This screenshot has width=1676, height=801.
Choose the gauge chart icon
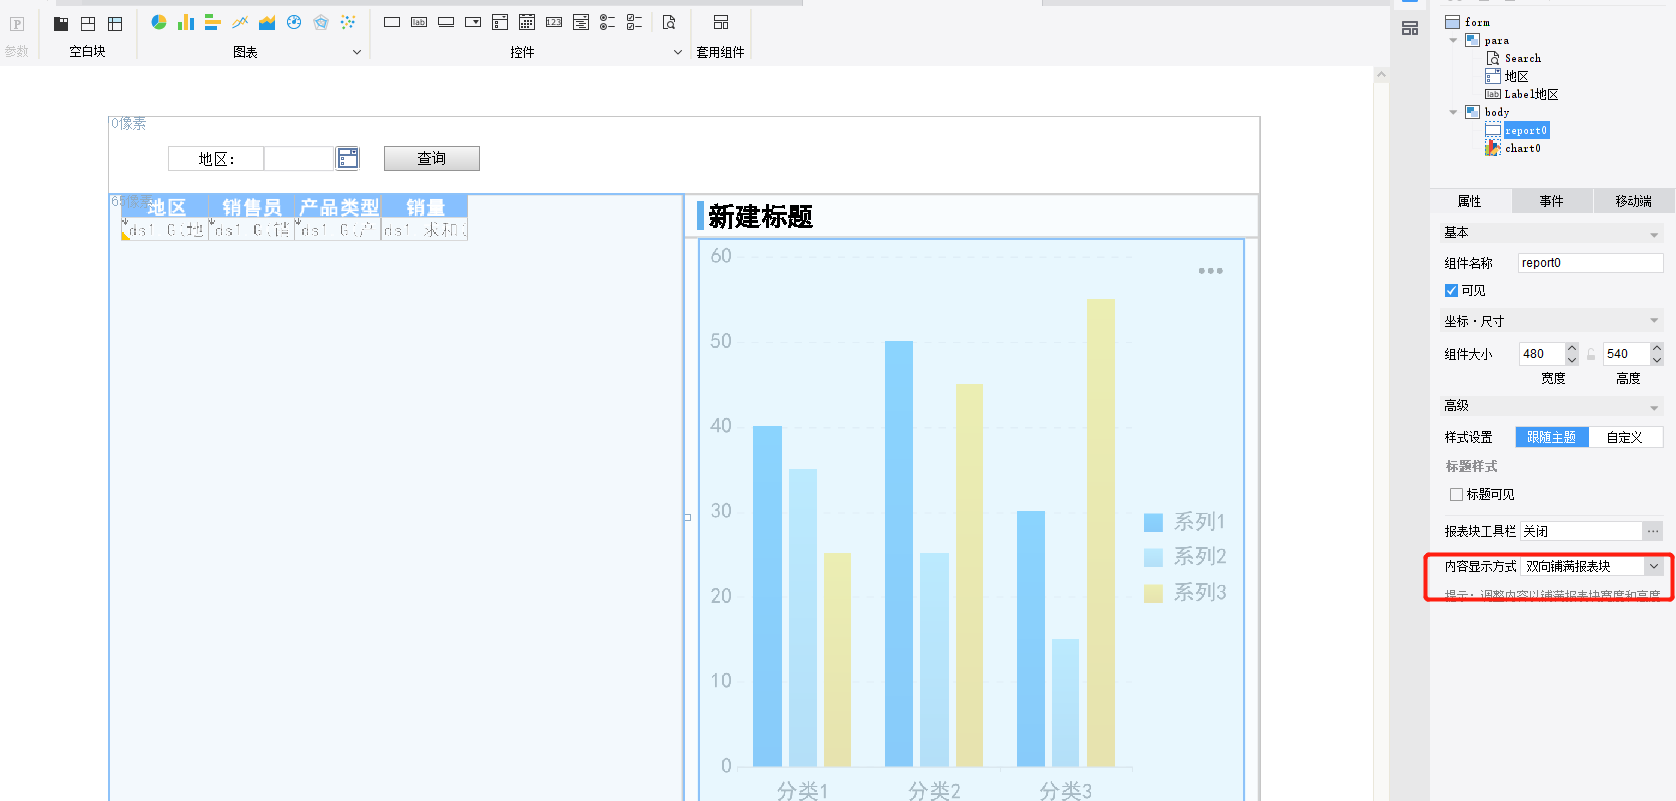[x=294, y=22]
